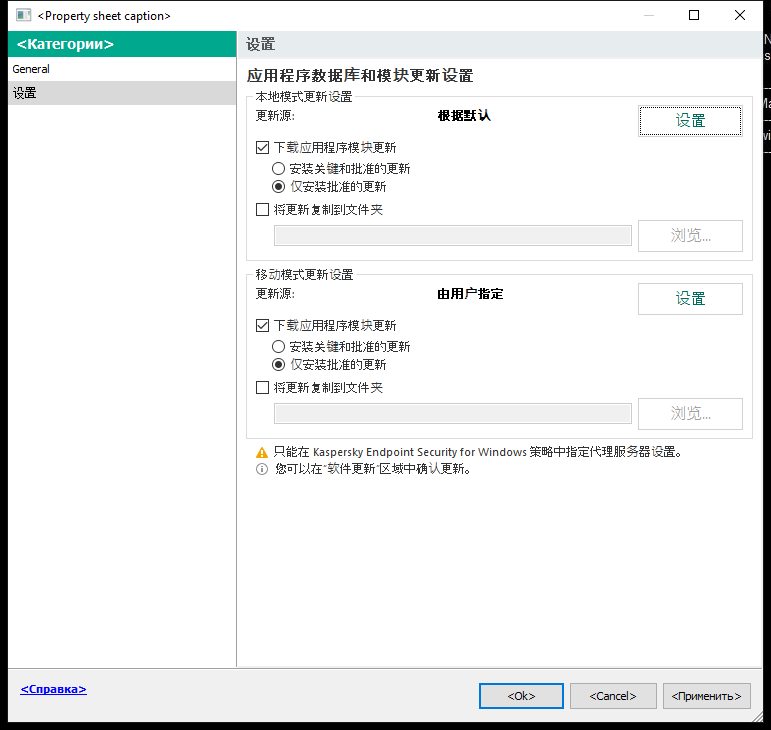The image size is (771, 730).
Task: Click the 根据默认 update source value
Action: coord(464,116)
